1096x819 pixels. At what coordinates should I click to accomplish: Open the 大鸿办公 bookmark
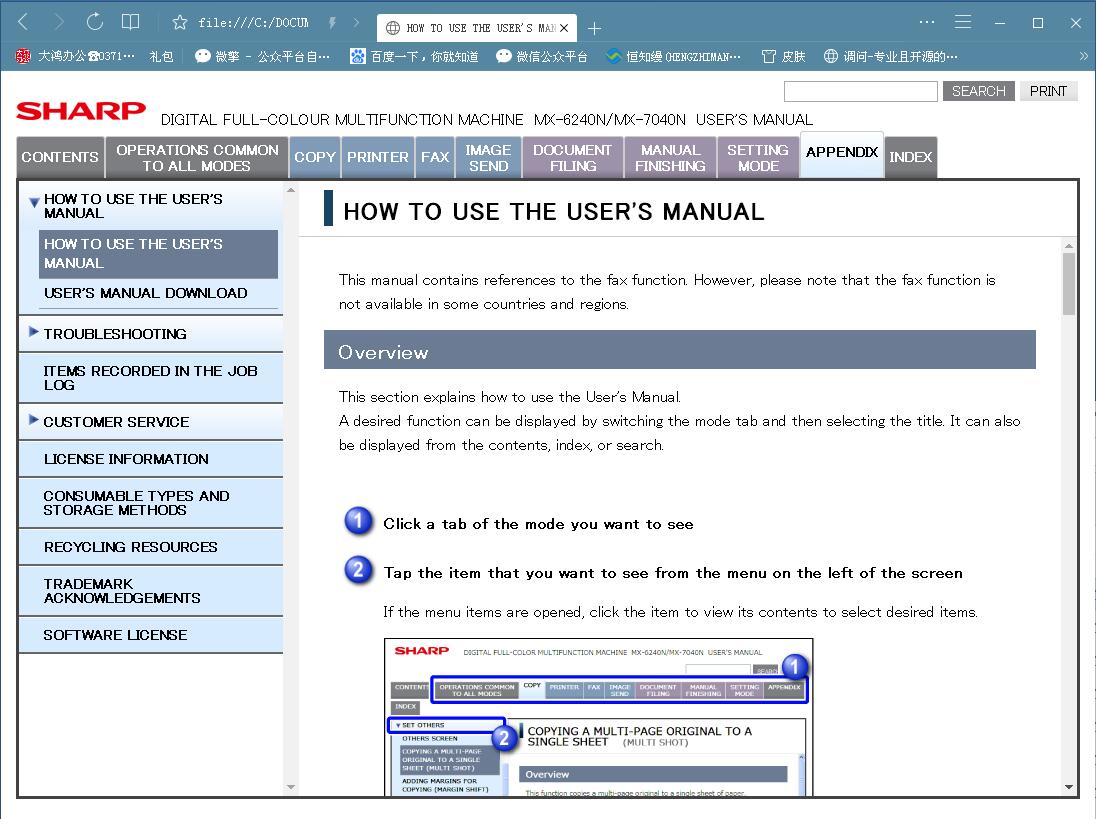click(x=75, y=56)
